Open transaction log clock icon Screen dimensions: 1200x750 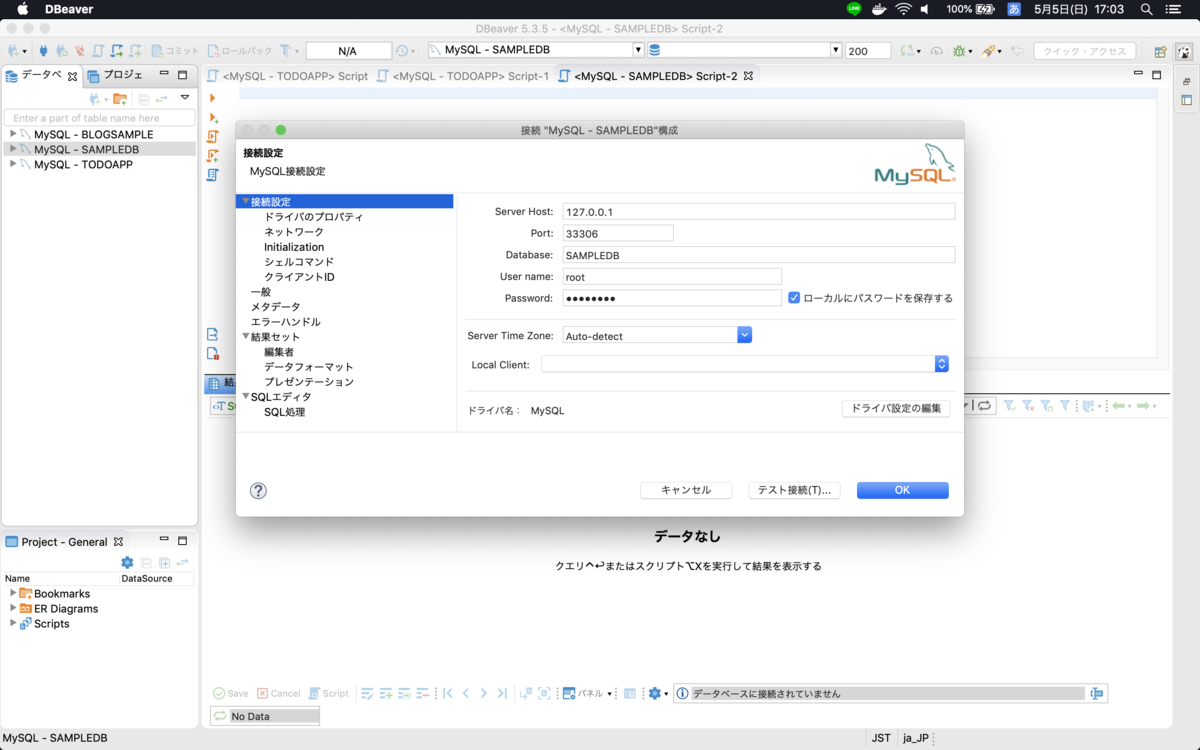pyautogui.click(x=402, y=51)
